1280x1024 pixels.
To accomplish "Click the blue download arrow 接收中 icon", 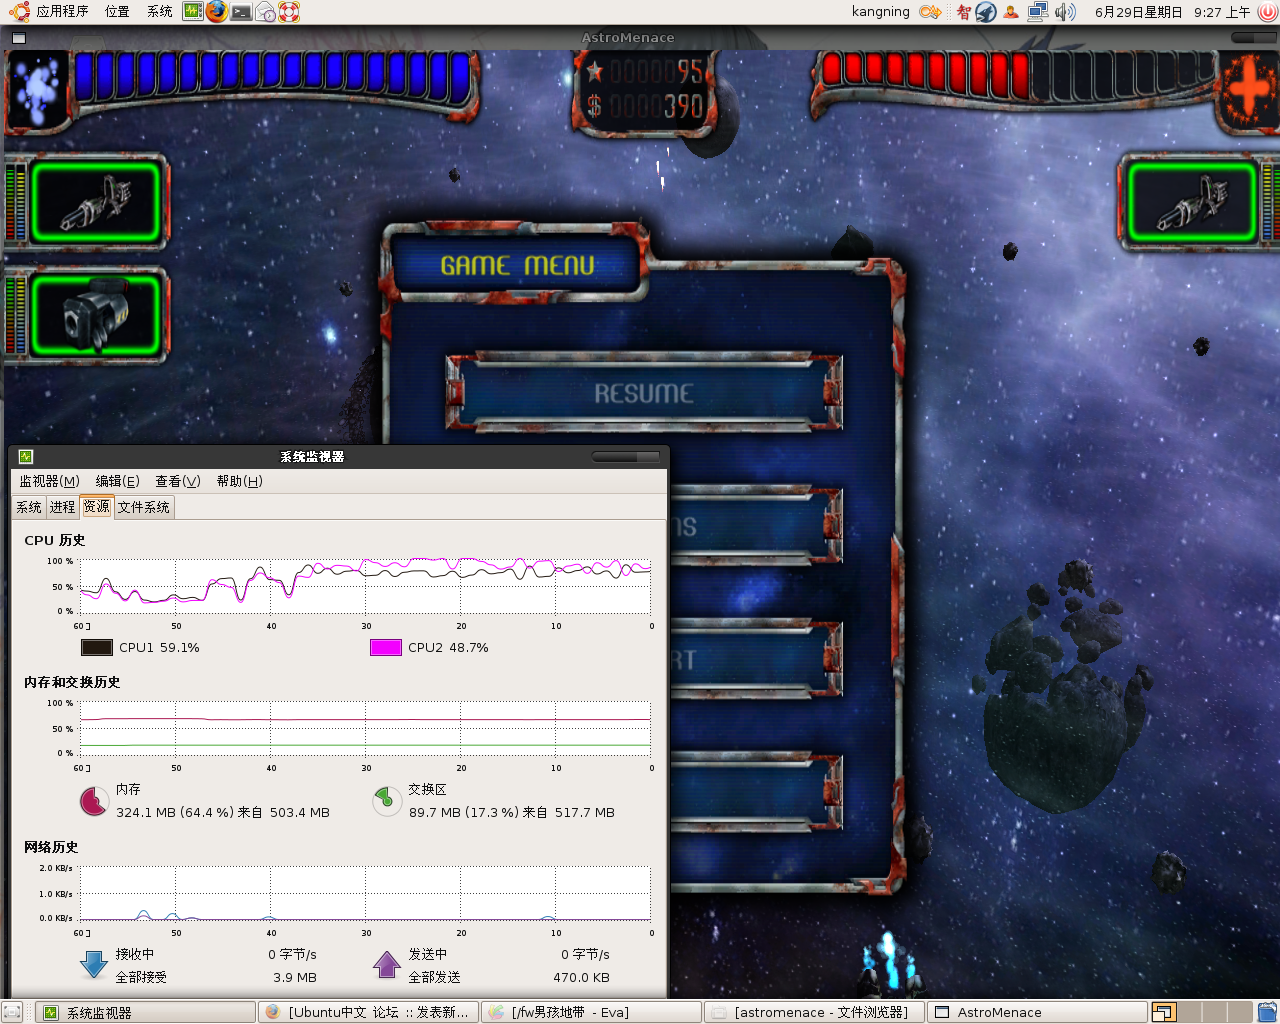I will click(94, 964).
